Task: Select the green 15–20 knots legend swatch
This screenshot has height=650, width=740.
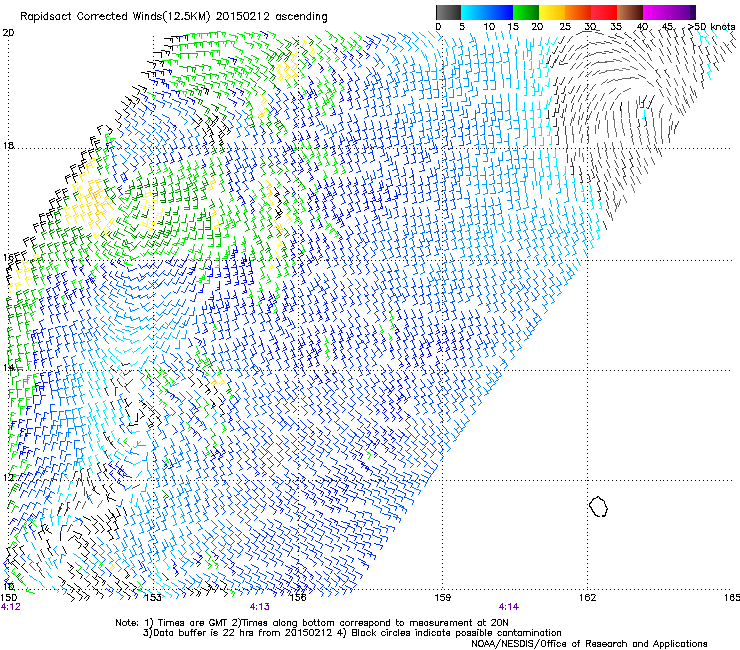Action: [526, 12]
